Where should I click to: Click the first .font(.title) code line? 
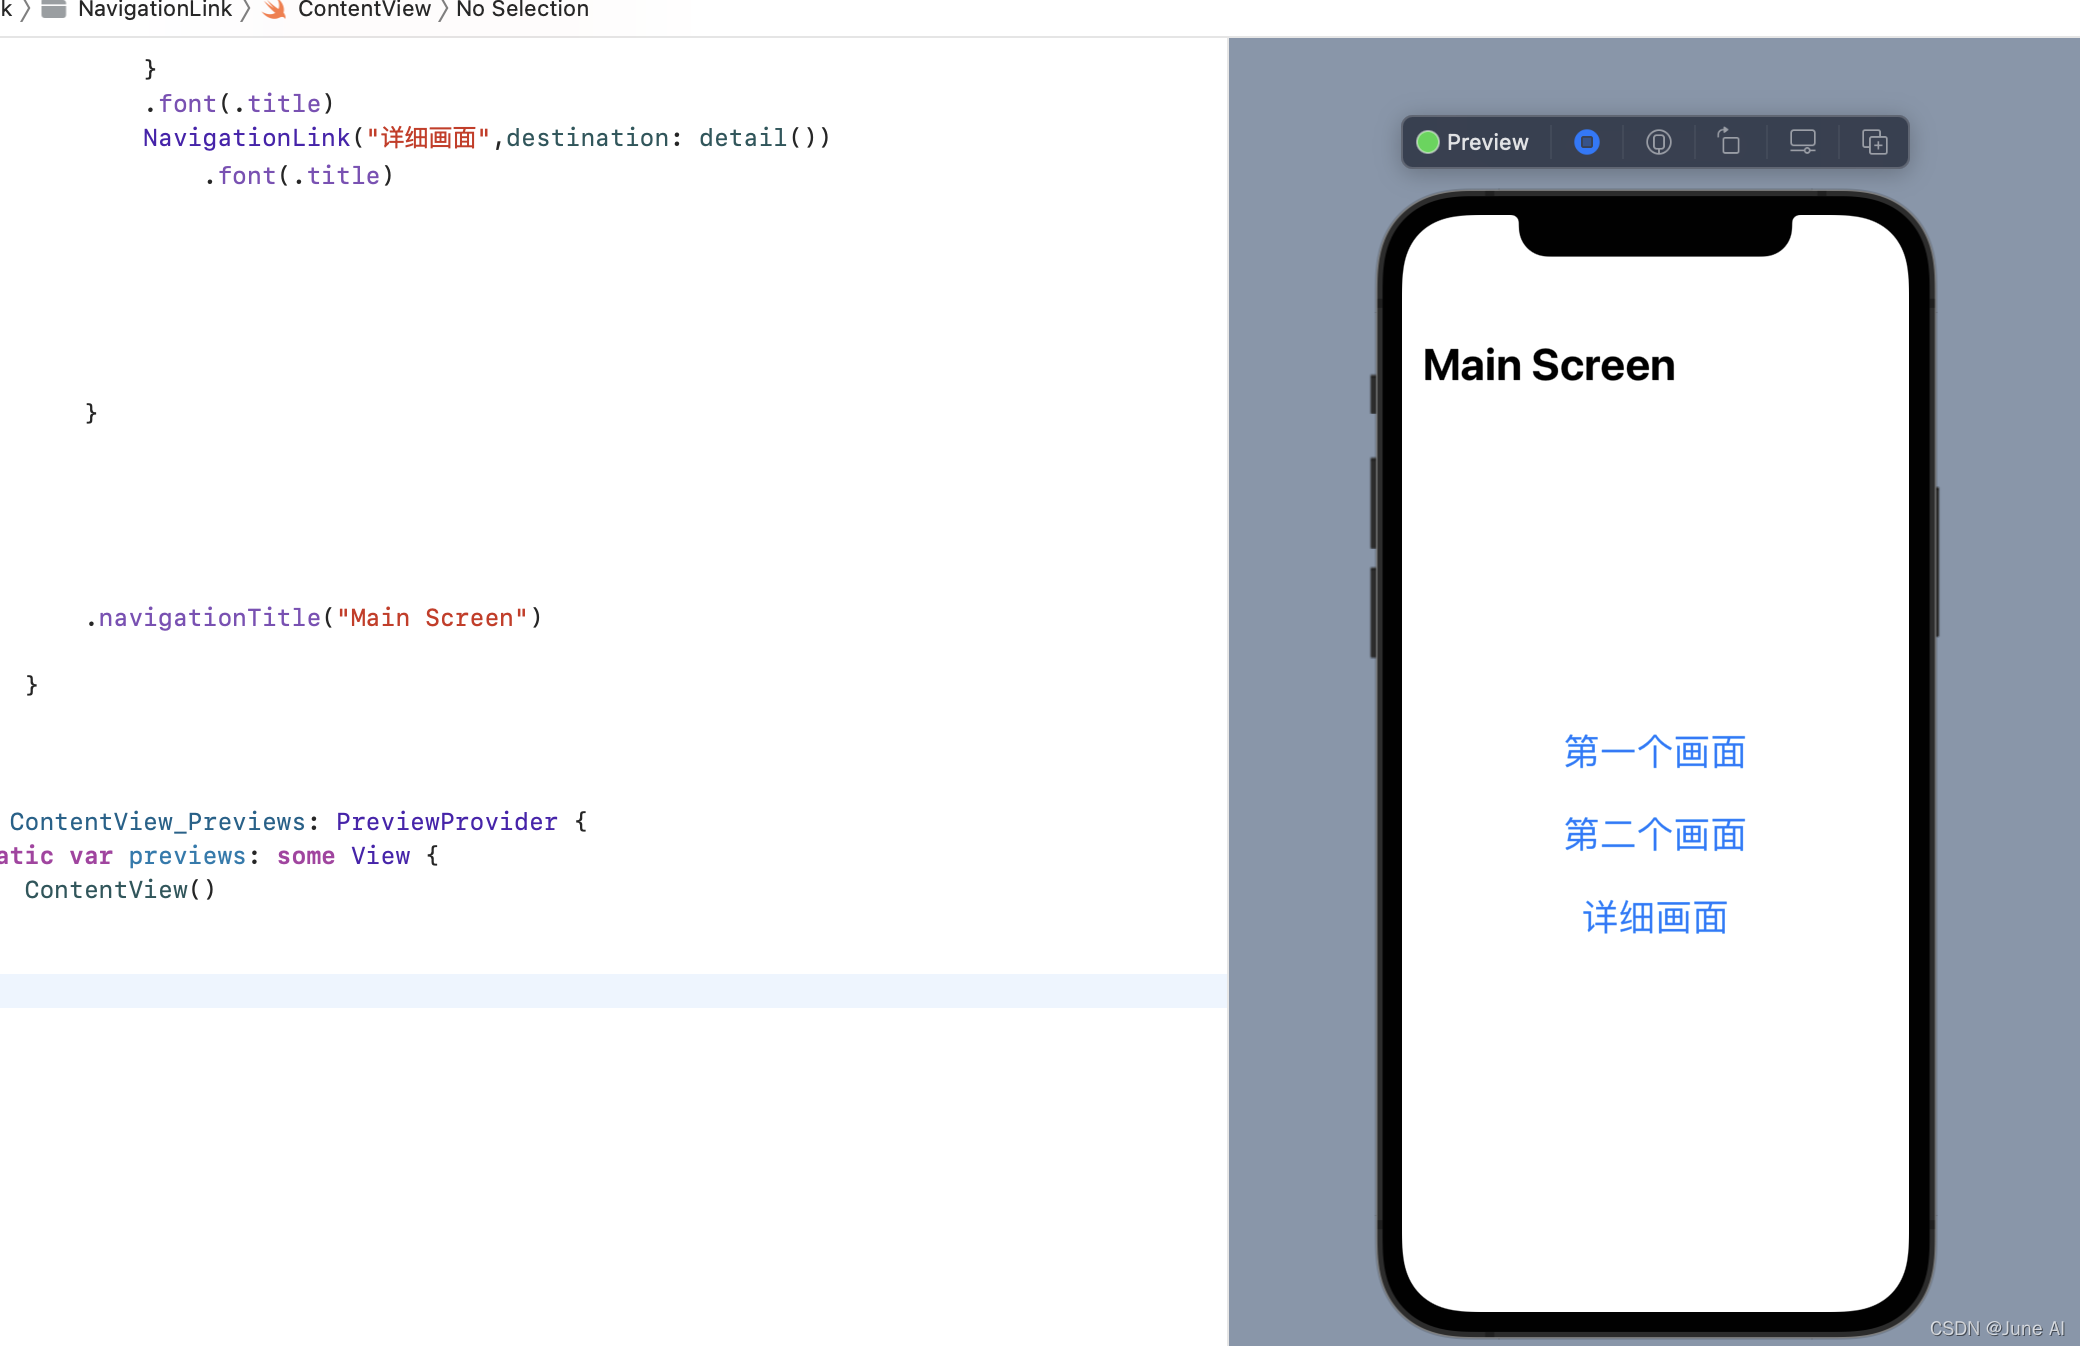(x=238, y=104)
